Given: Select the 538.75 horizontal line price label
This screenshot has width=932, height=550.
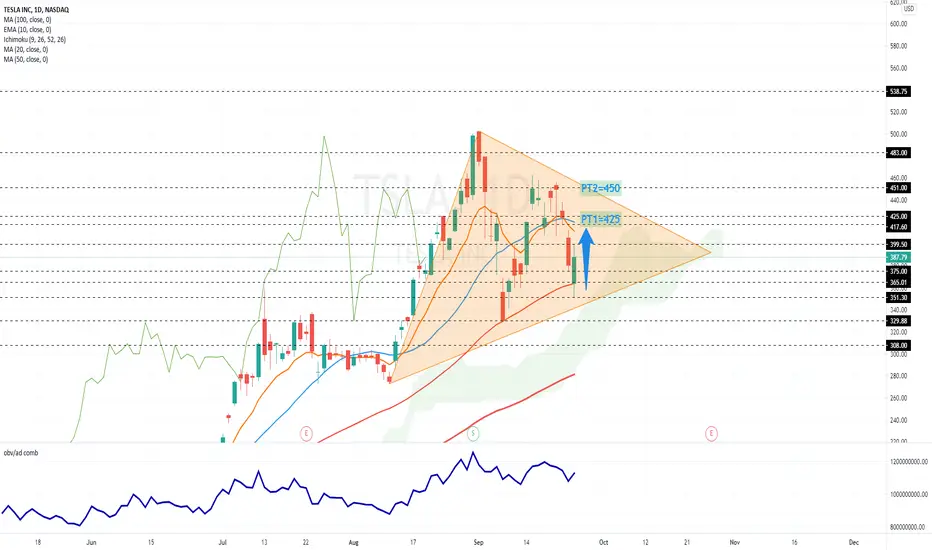Looking at the screenshot, I should coord(898,92).
